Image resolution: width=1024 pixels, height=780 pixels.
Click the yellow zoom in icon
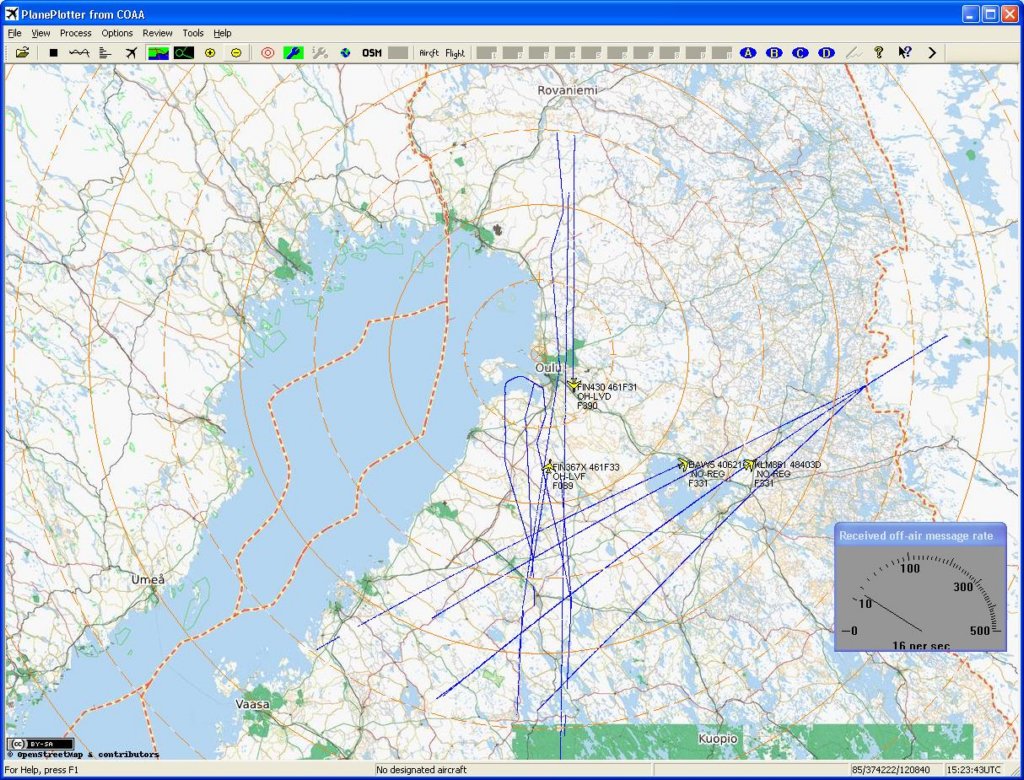coord(210,53)
